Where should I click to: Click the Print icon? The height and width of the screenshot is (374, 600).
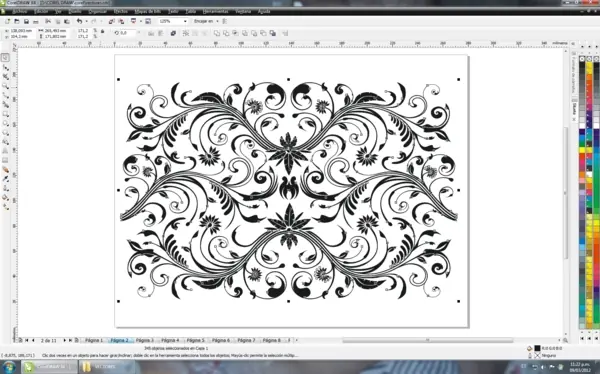[36, 21]
